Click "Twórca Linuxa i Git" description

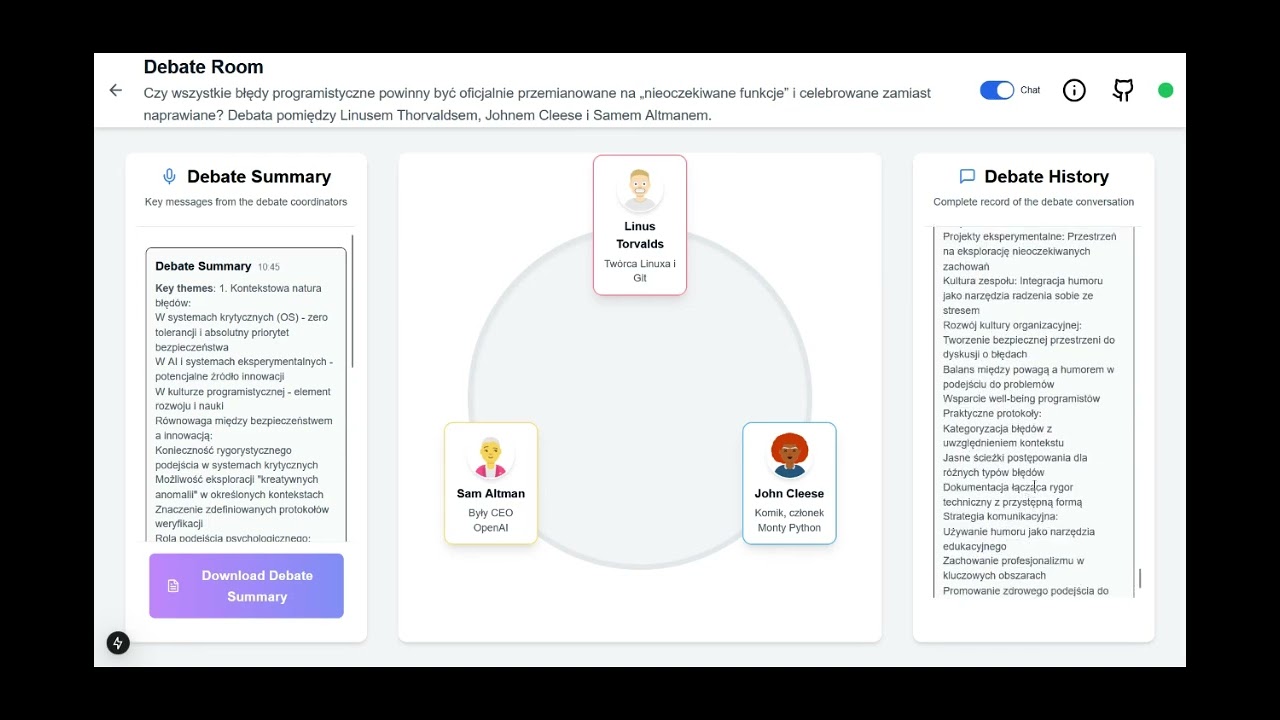[640, 271]
